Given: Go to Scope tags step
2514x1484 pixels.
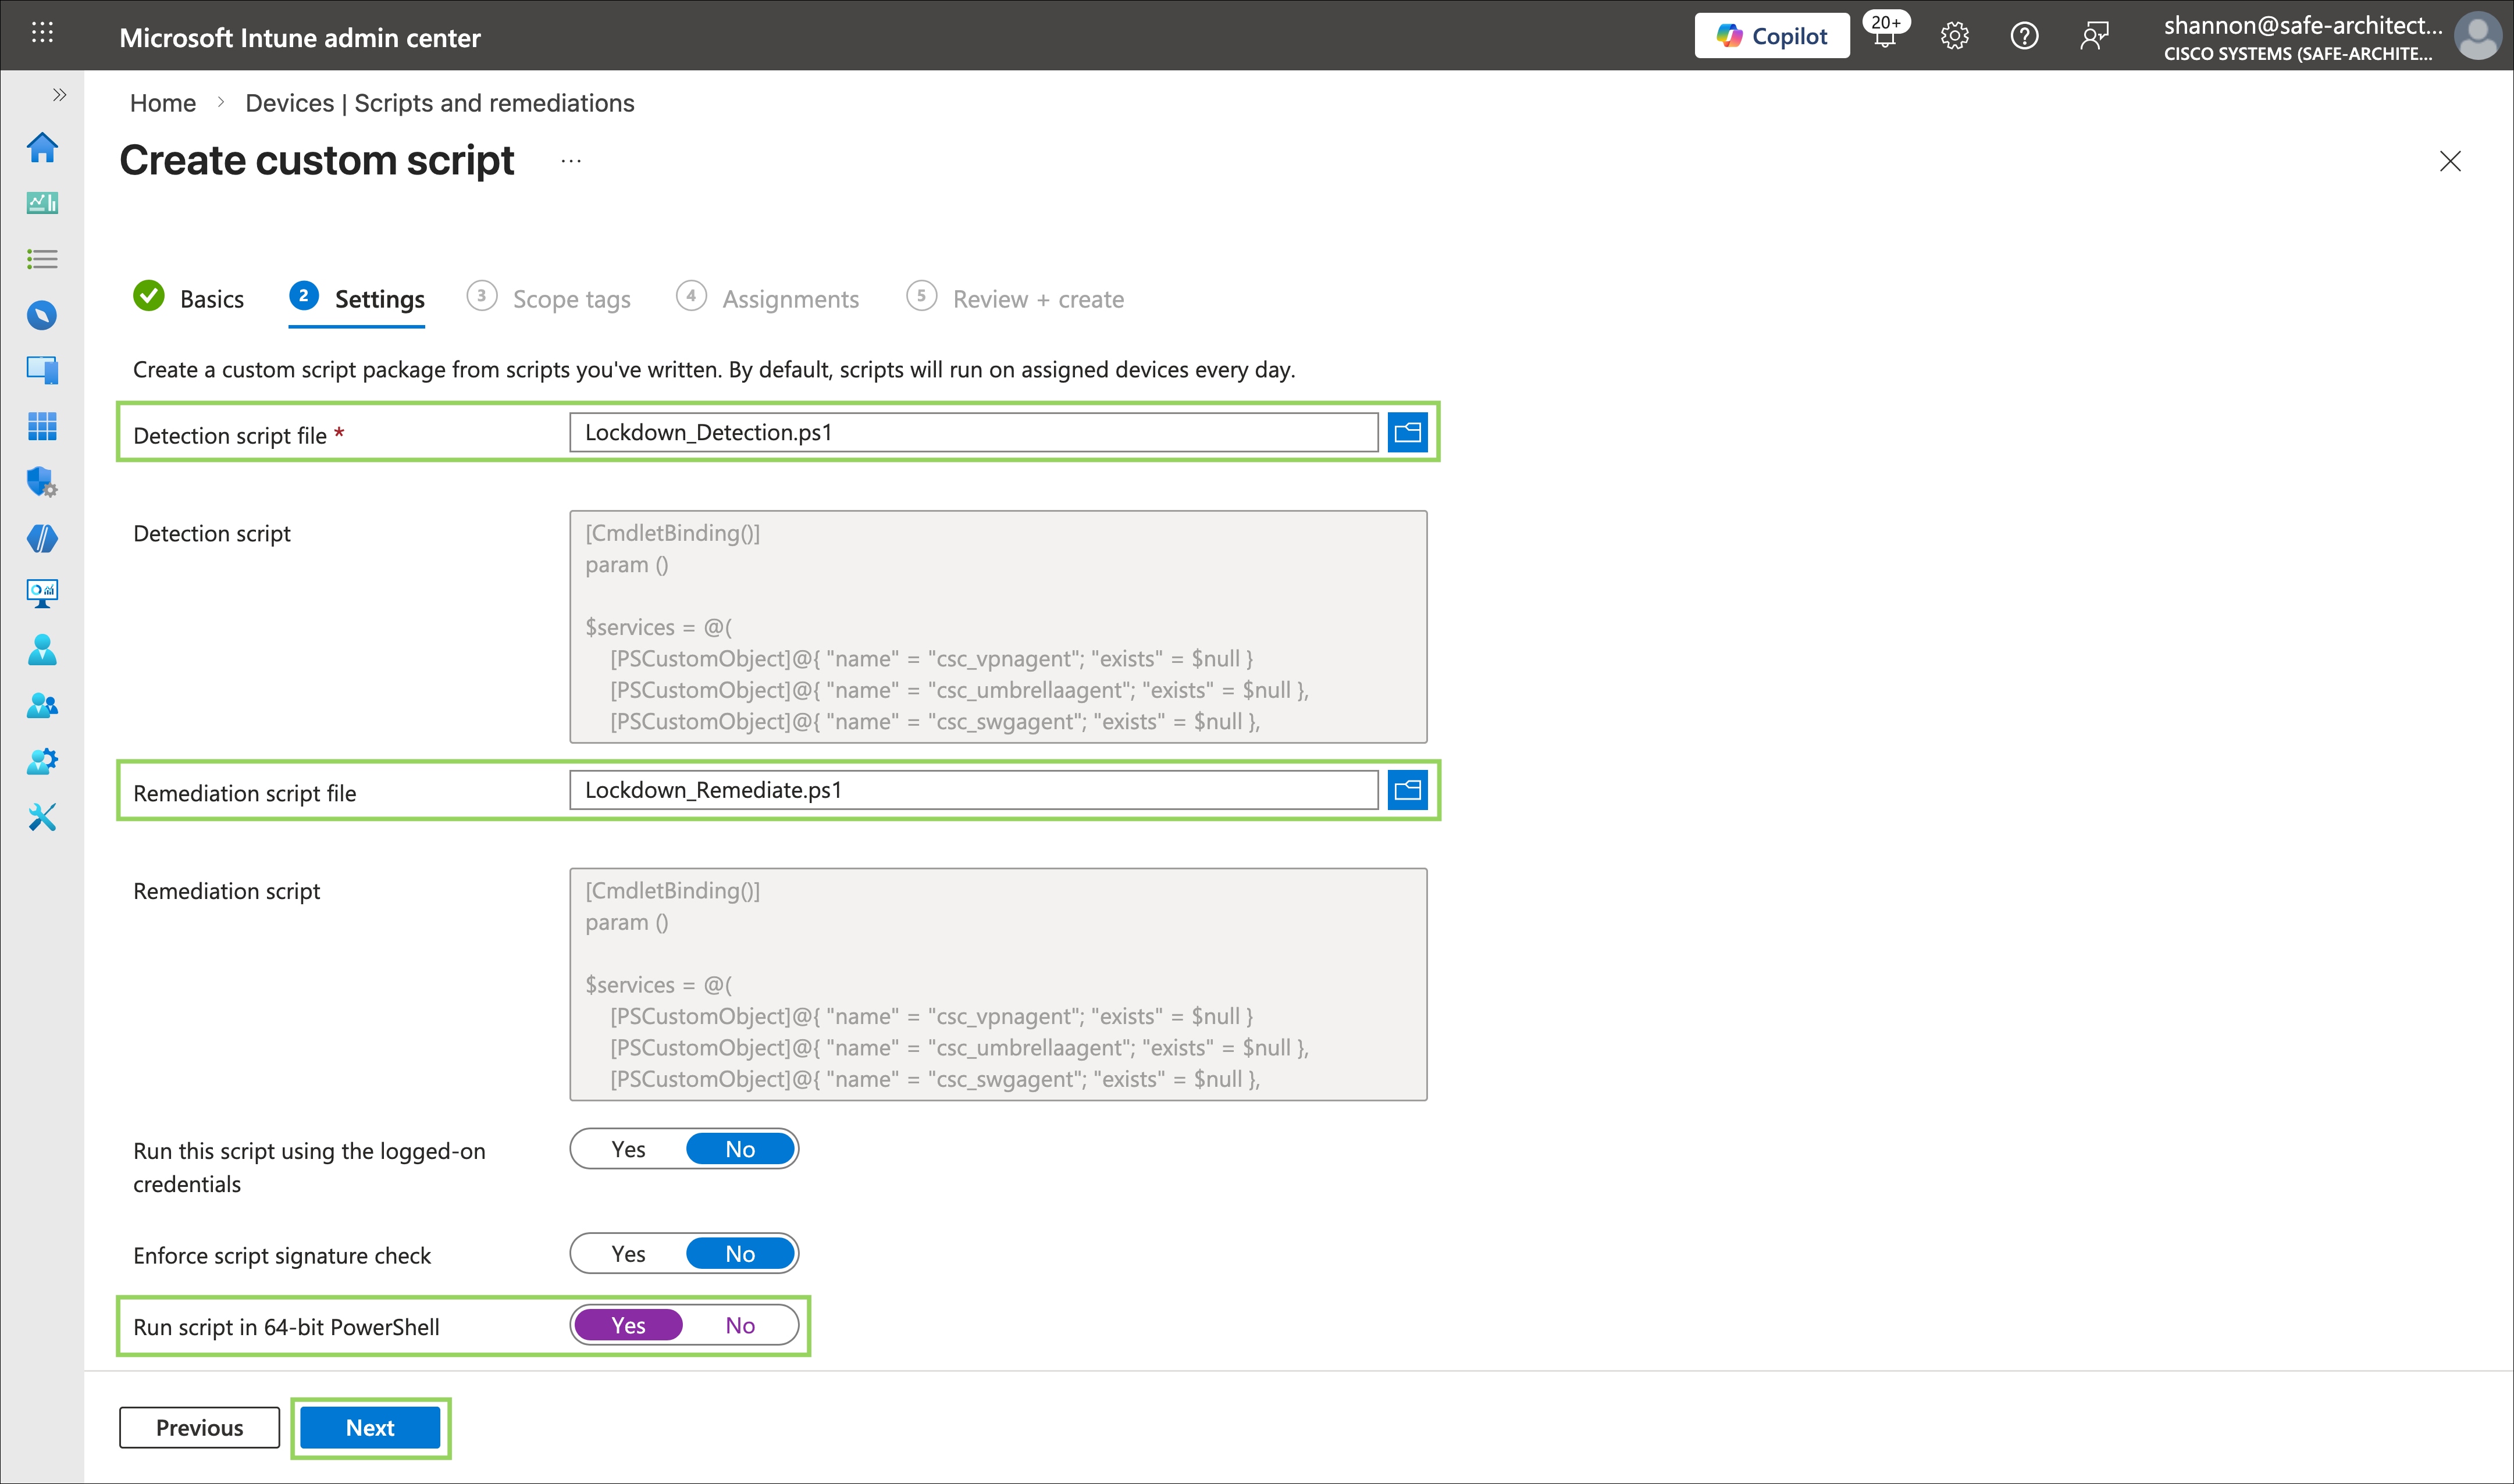Looking at the screenshot, I should (549, 299).
